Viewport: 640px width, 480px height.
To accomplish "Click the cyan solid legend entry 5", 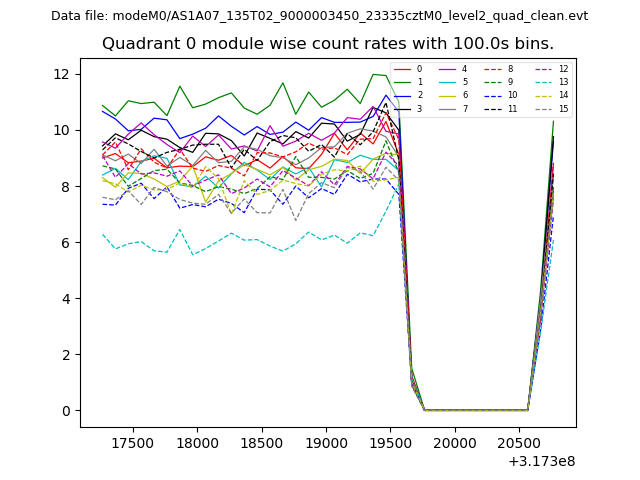I will pos(453,82).
